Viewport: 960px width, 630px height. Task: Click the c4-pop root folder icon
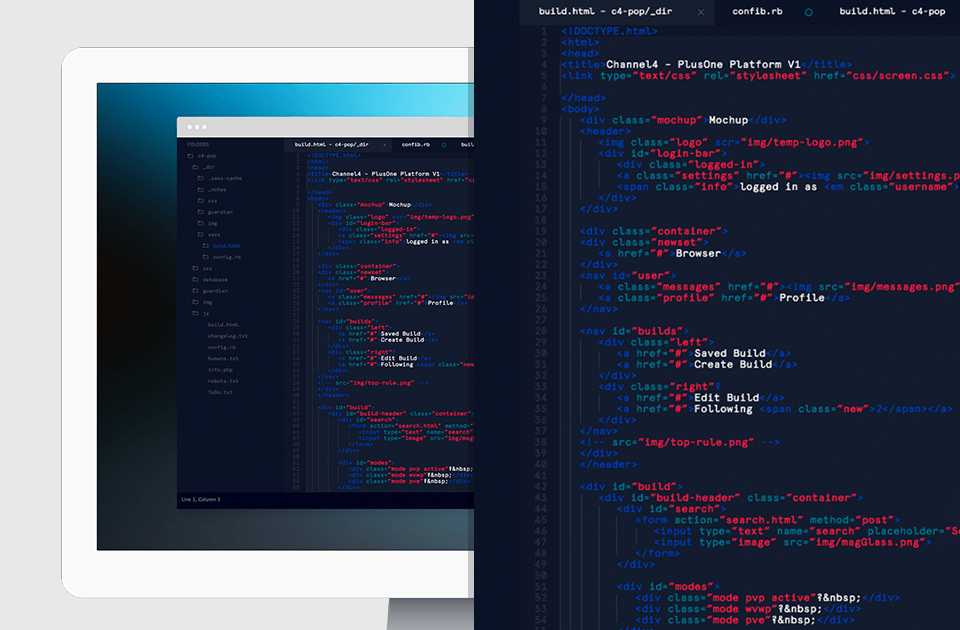(190, 156)
